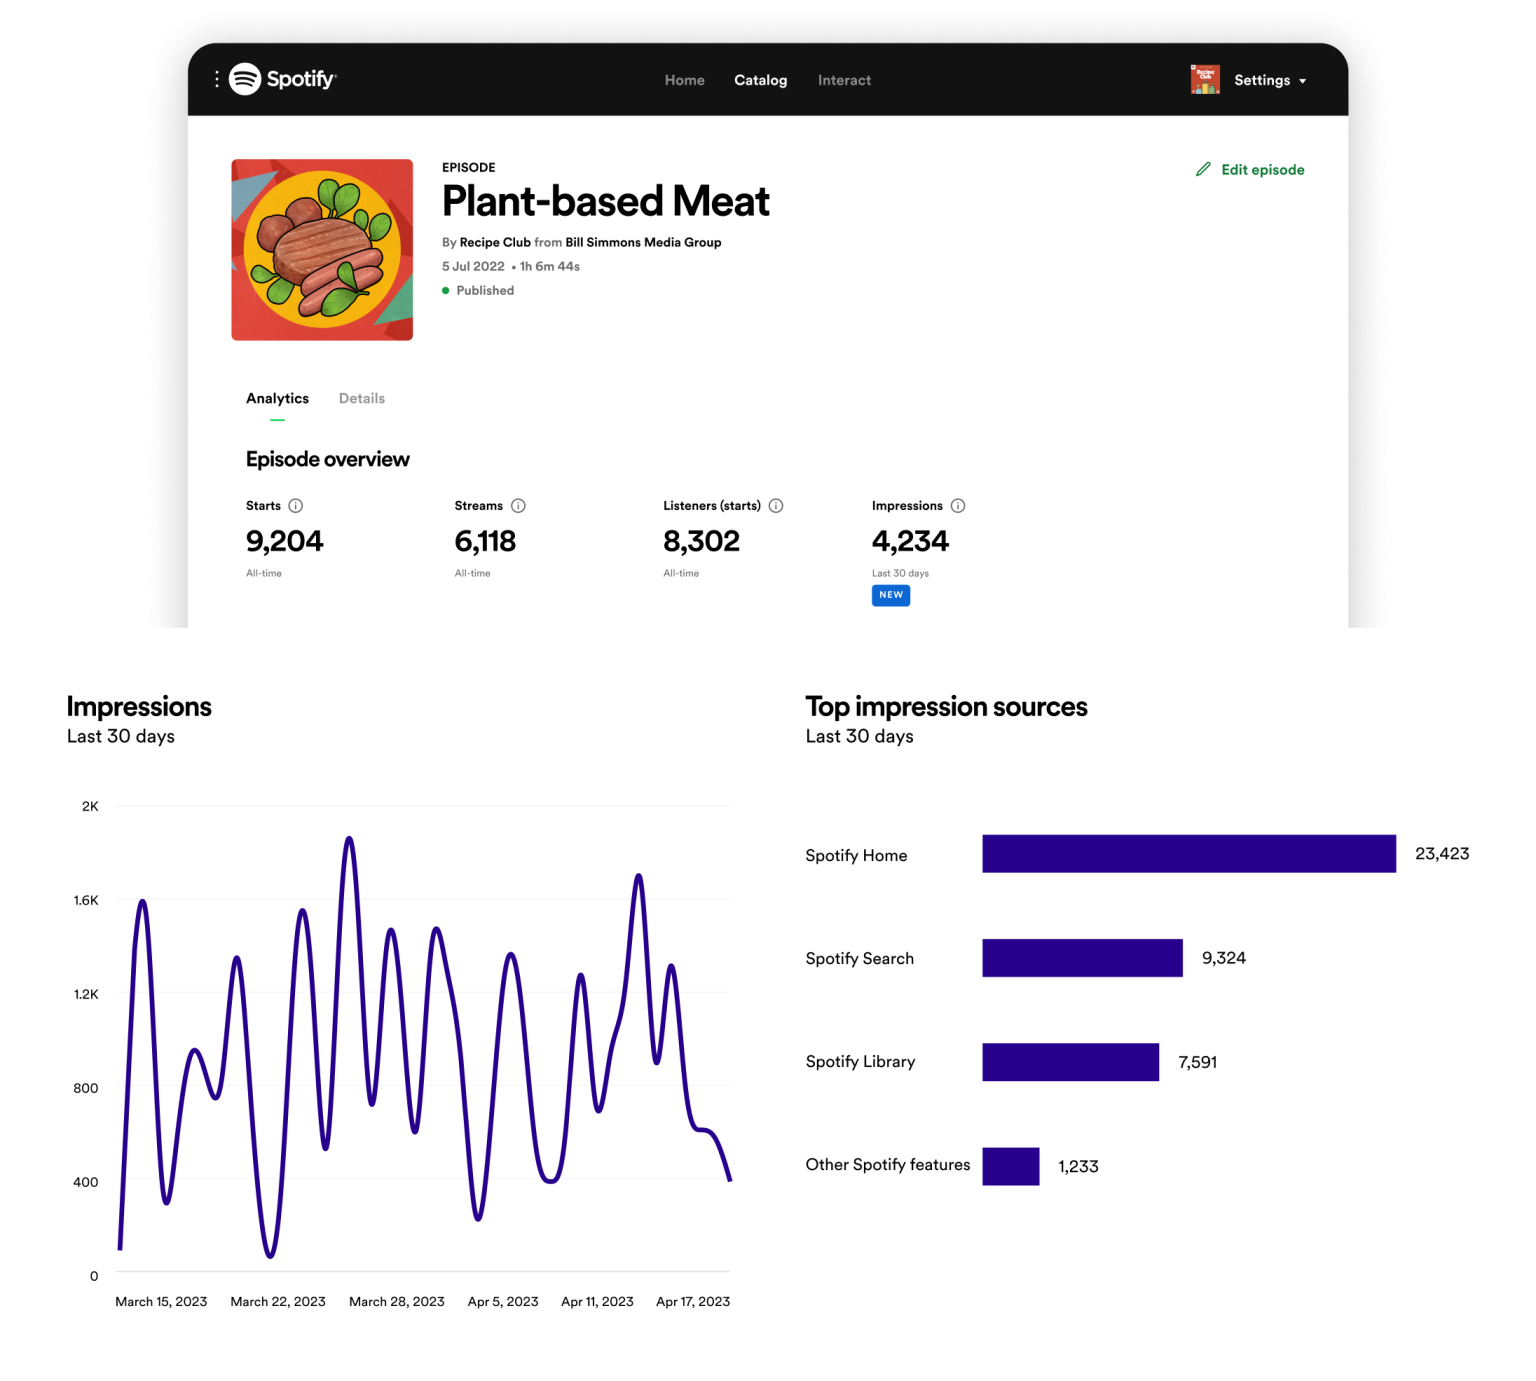Screen dimensions: 1536x1381
Task: Open the Catalog nav item
Action: 761,80
